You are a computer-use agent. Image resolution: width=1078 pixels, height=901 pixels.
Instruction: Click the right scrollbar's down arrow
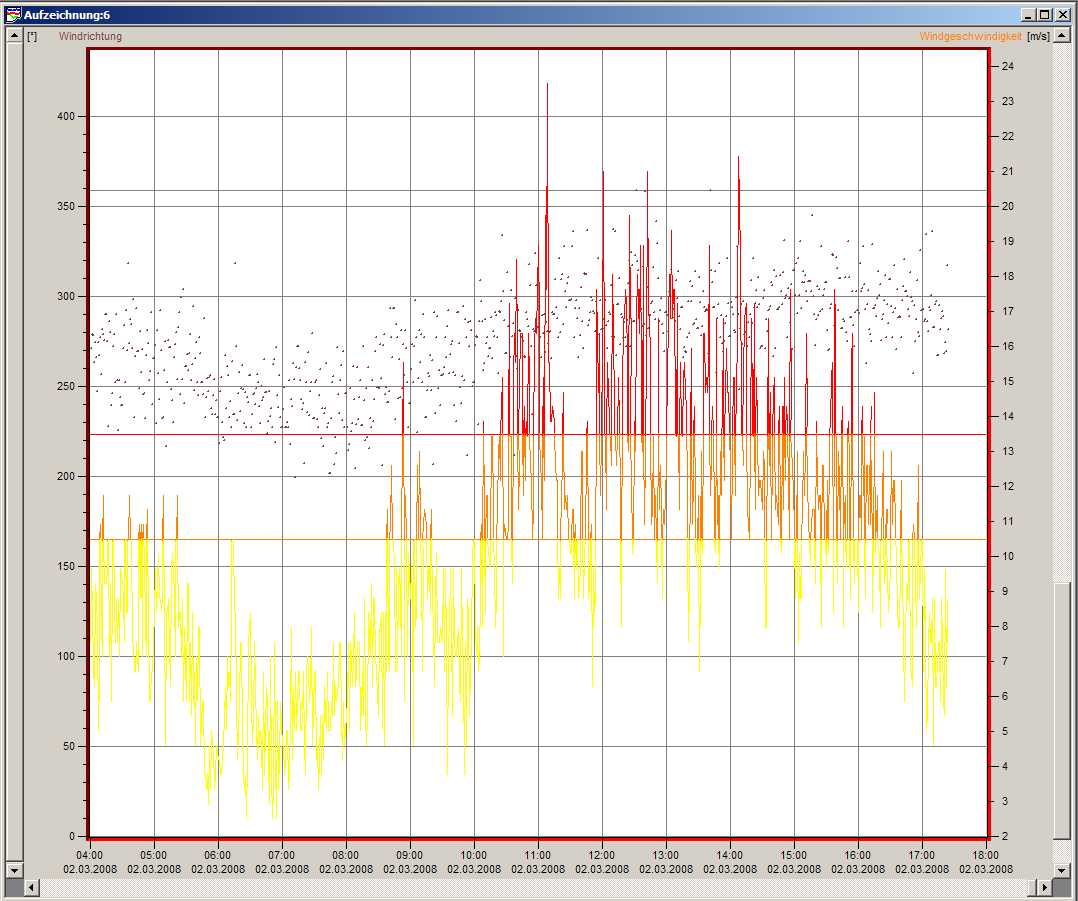tap(1062, 870)
